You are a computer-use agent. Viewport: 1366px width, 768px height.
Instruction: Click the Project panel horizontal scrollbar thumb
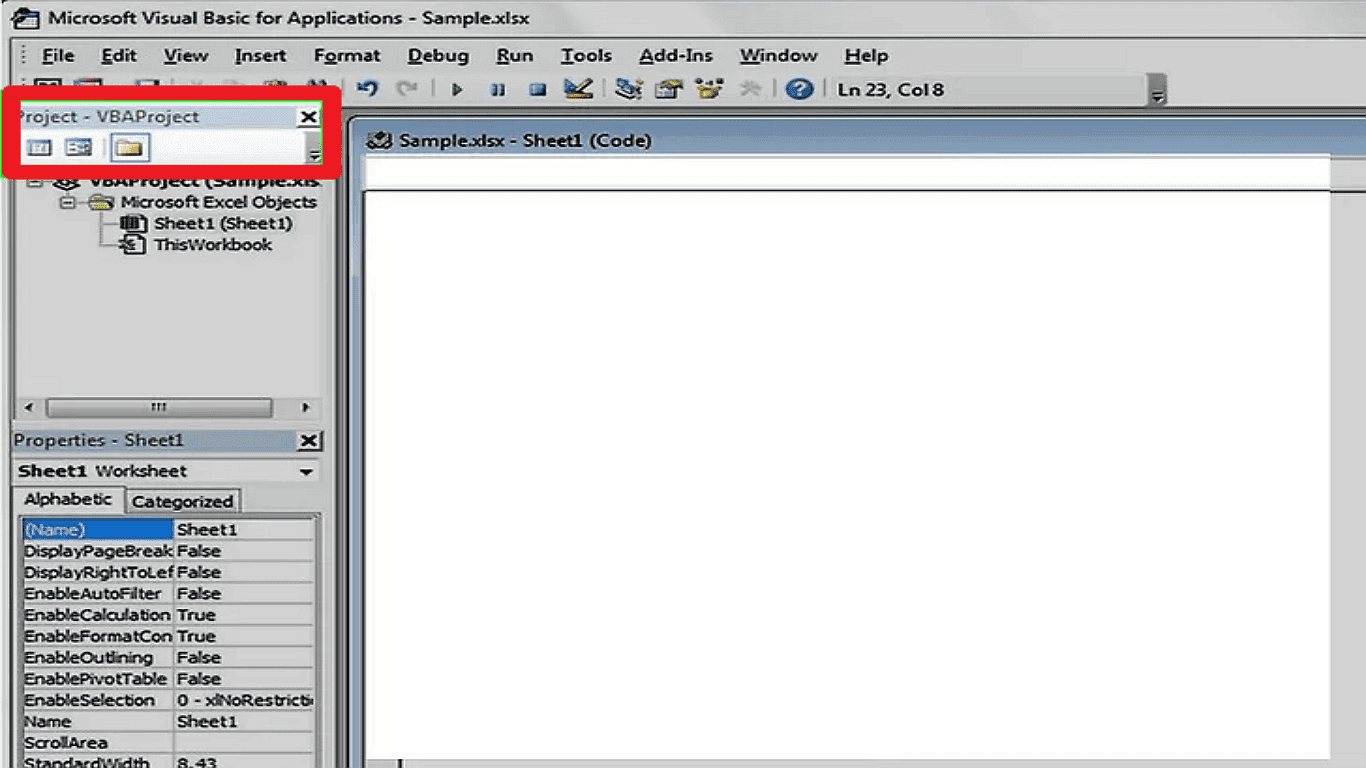tap(159, 408)
